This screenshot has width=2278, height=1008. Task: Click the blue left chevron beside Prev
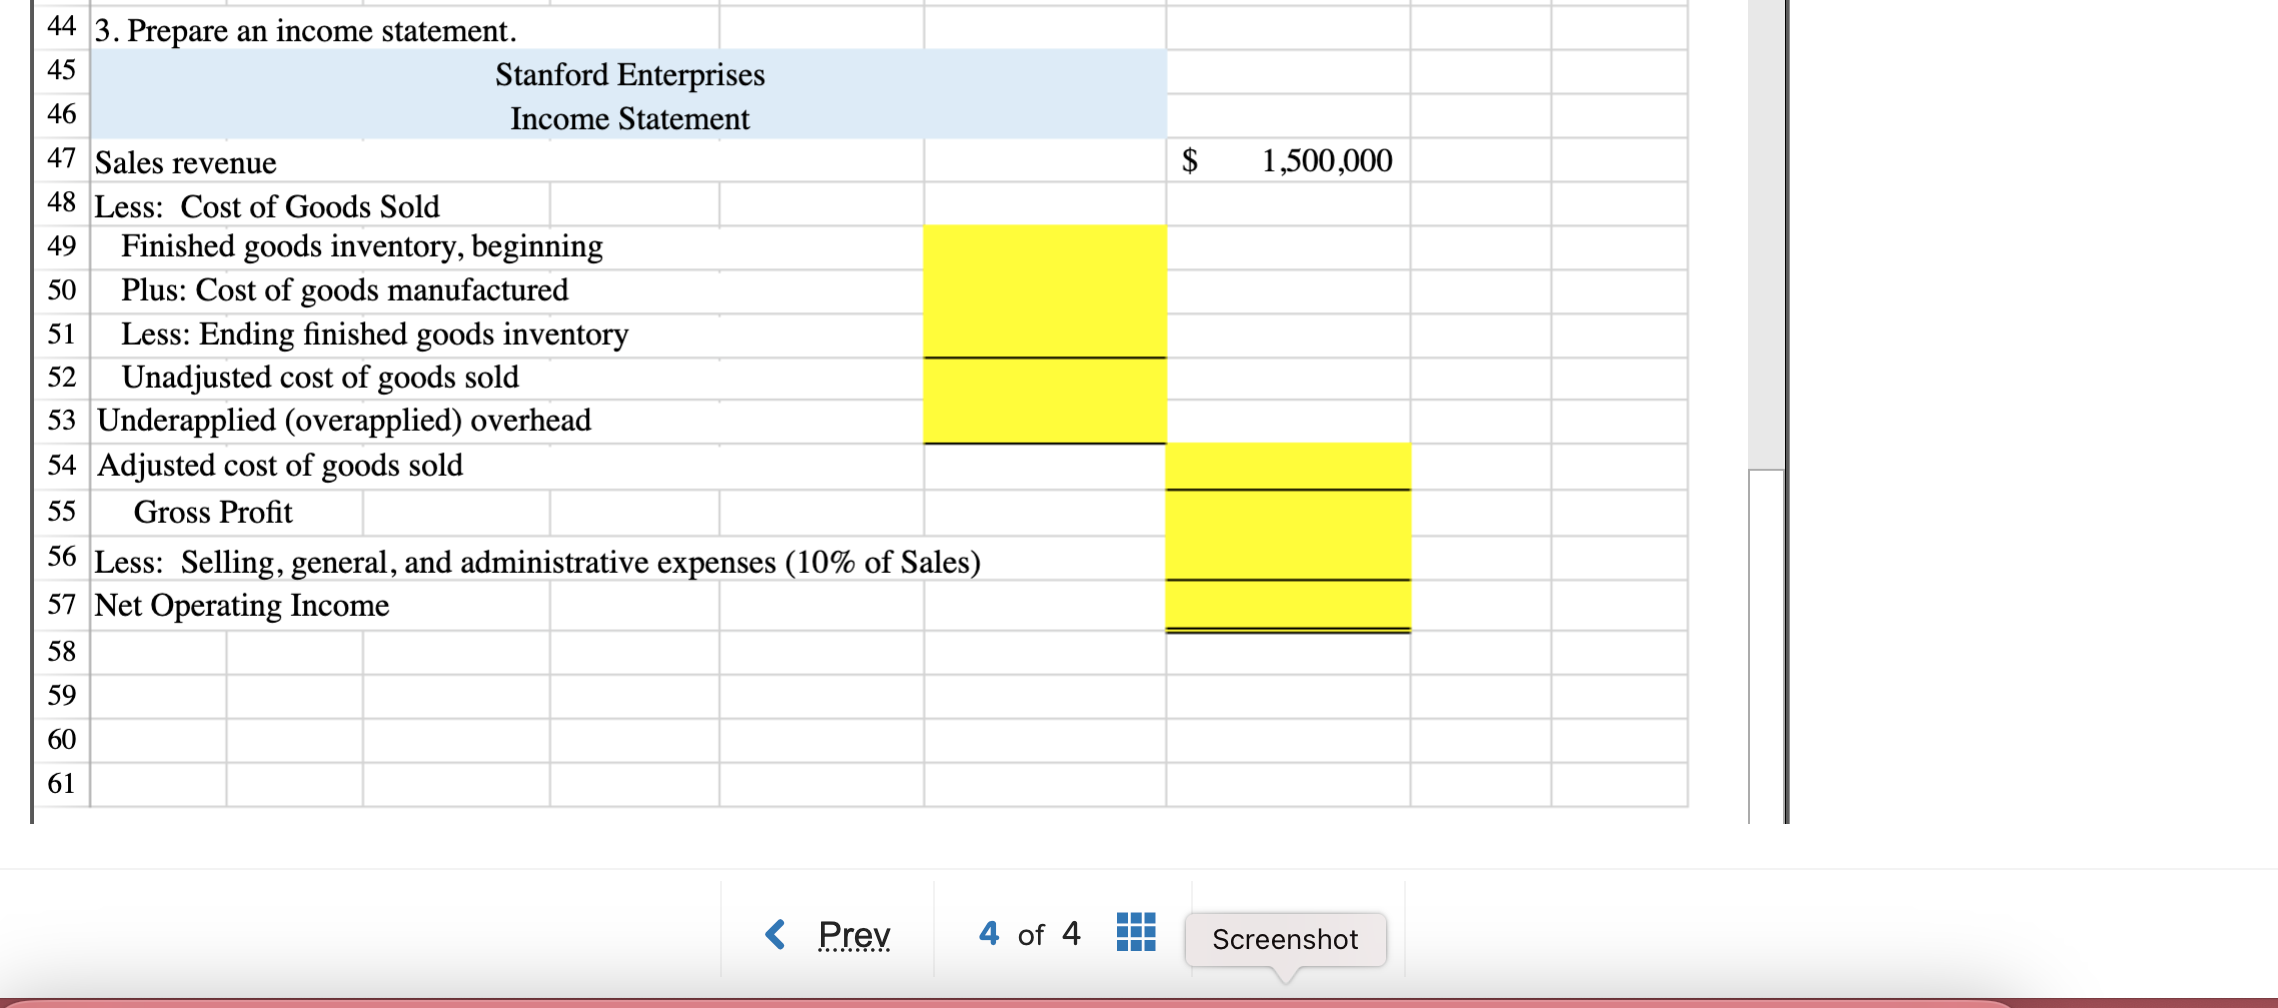point(778,934)
